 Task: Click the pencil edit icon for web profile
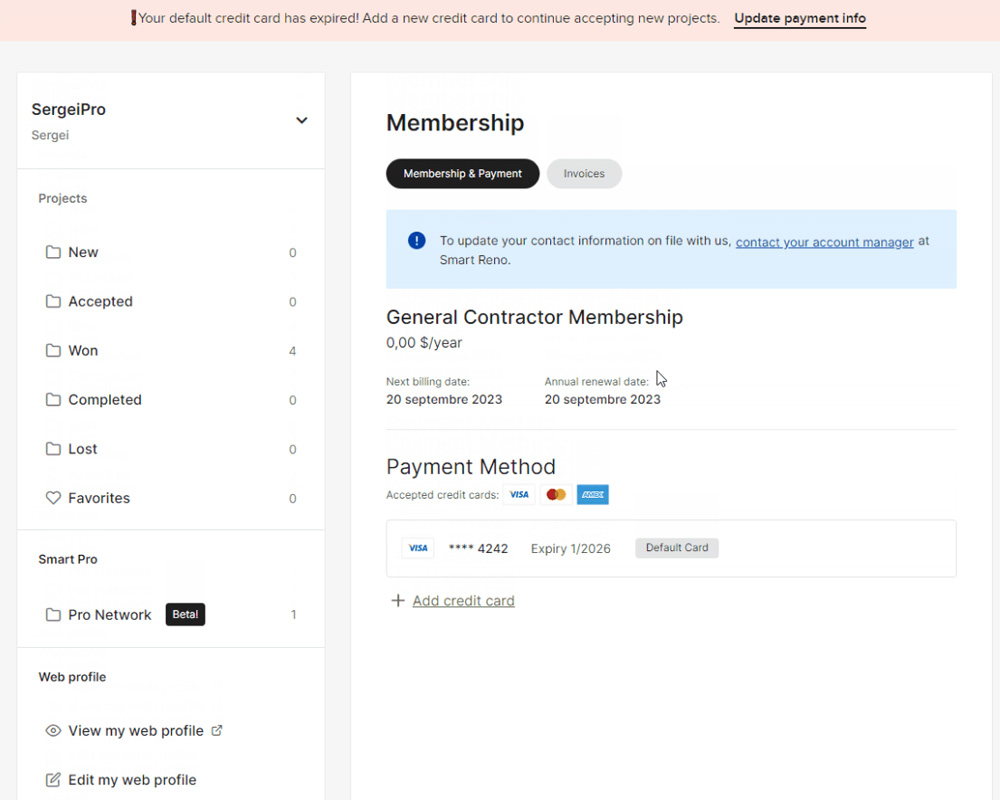(54, 780)
